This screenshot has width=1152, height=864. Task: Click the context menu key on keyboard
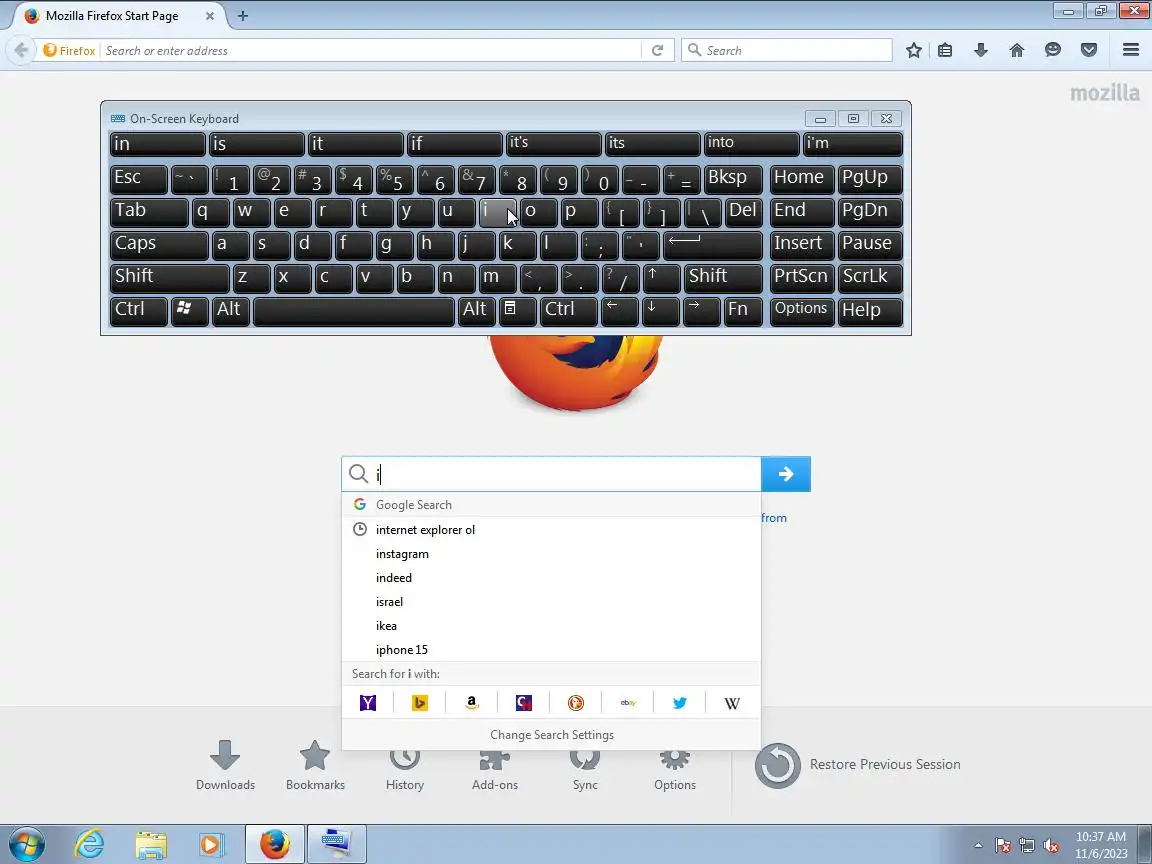(x=517, y=311)
